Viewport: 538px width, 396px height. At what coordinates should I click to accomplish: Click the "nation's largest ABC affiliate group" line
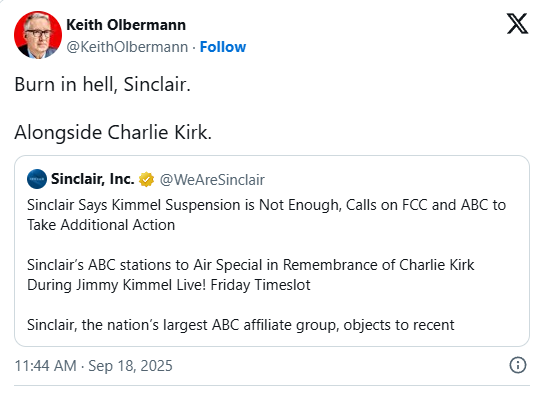[241, 325]
